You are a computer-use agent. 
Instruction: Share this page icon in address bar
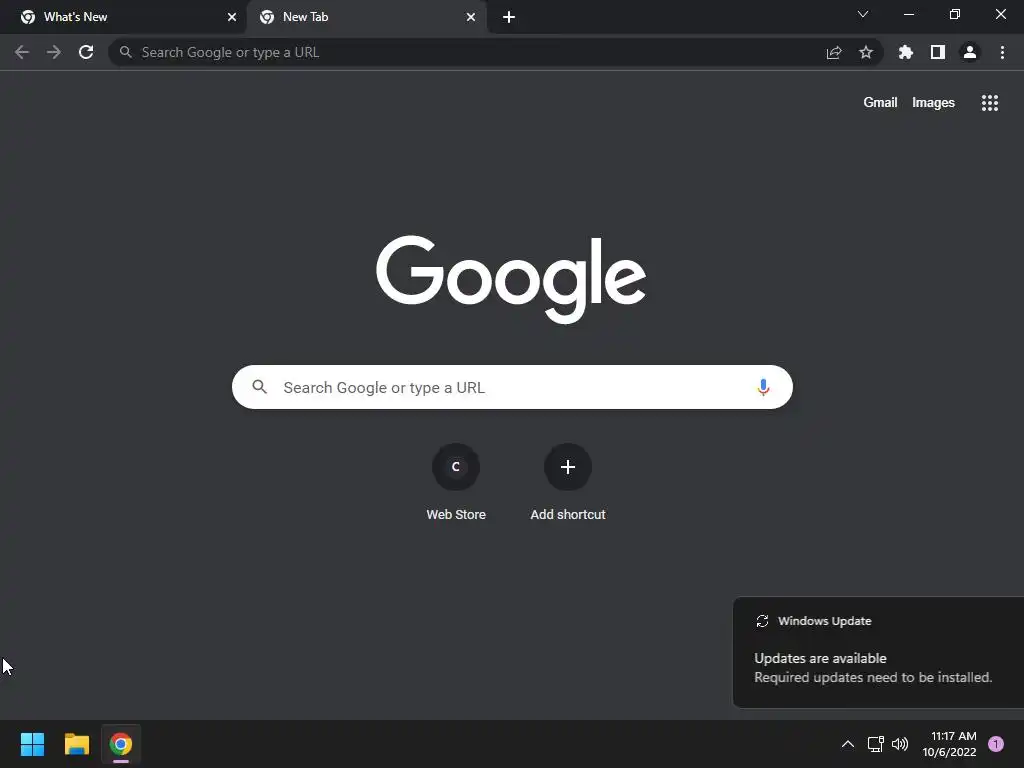tap(834, 52)
